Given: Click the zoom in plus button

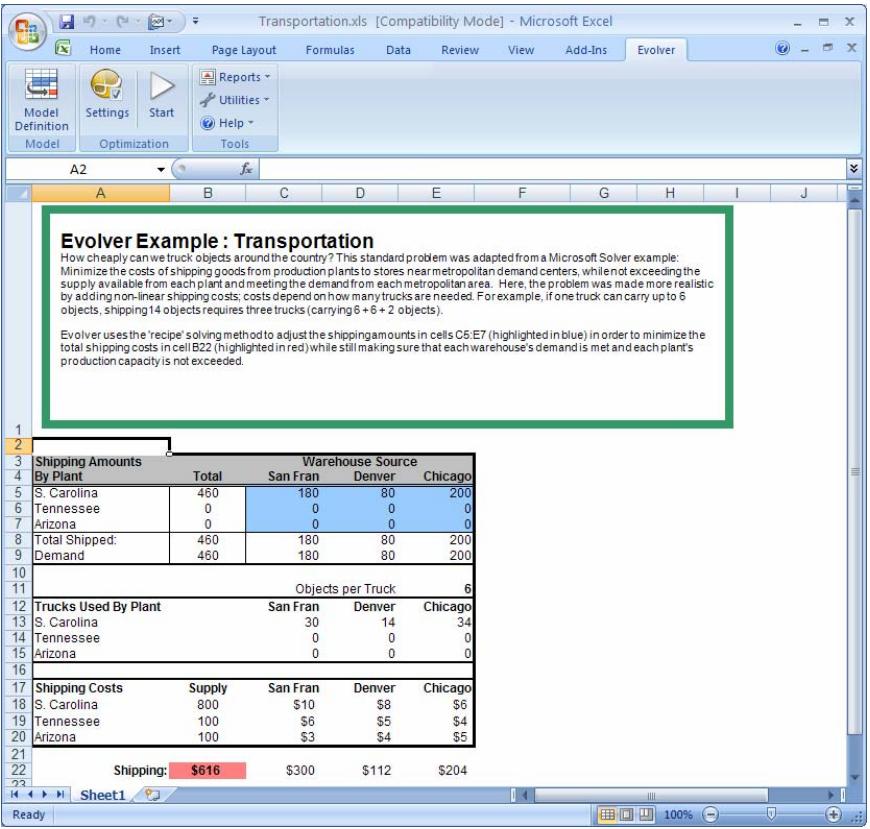Looking at the screenshot, I should 834,816.
